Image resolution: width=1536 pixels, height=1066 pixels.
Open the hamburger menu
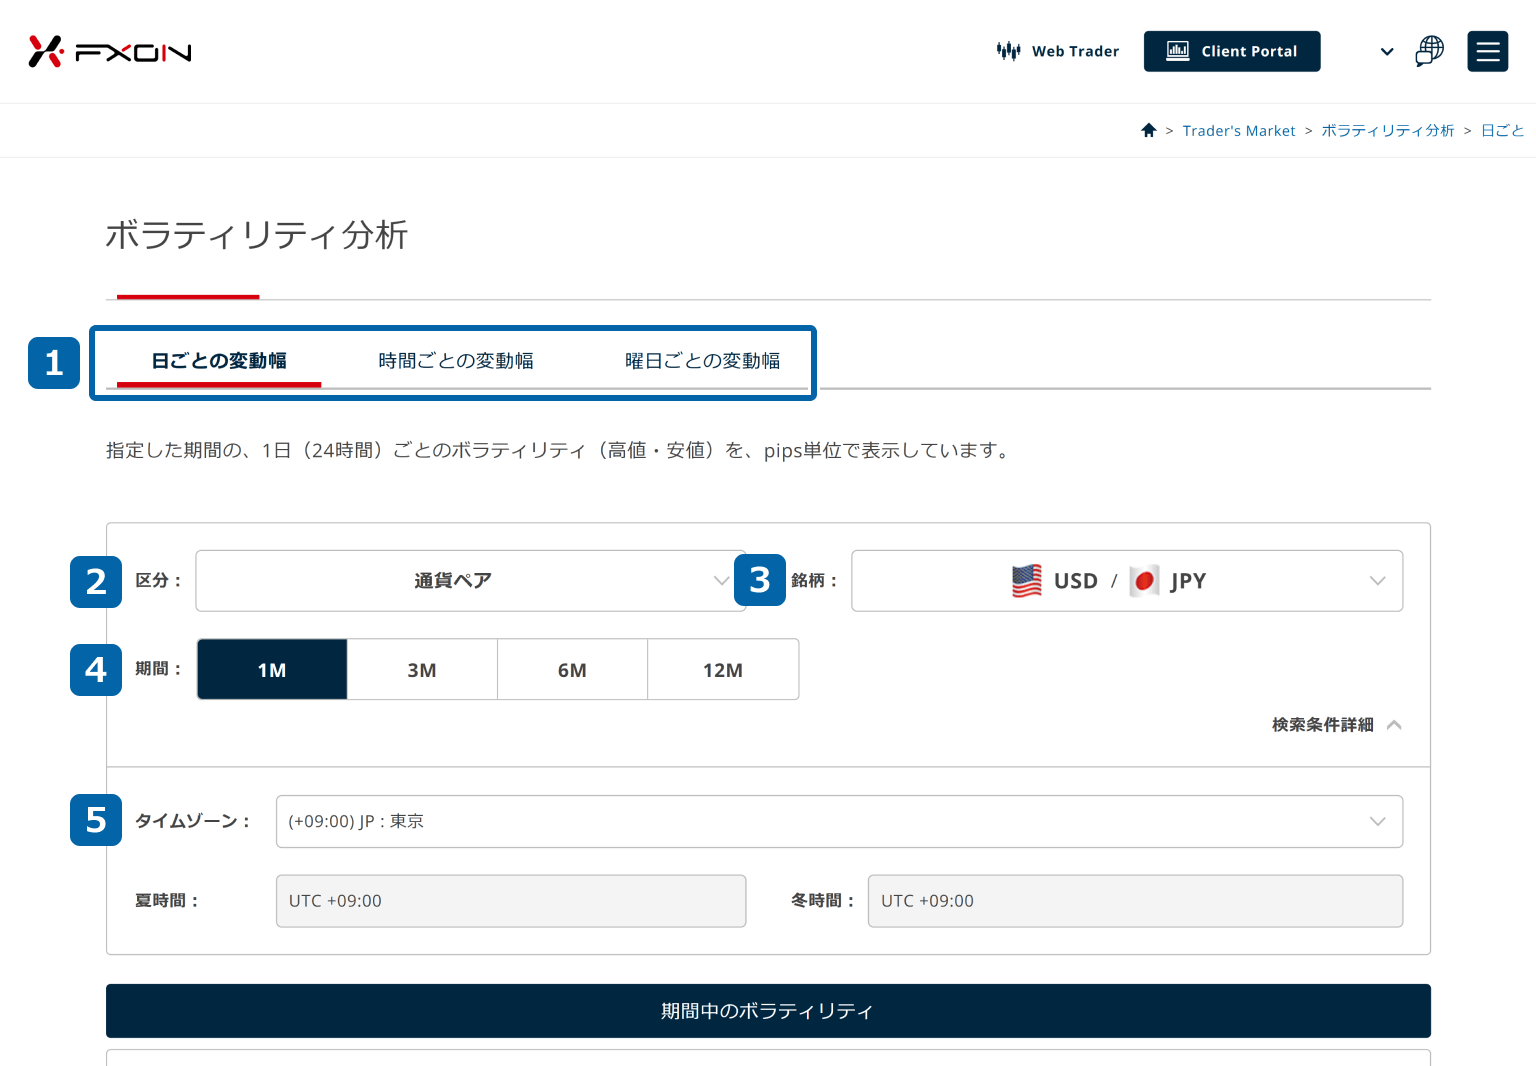1488,51
